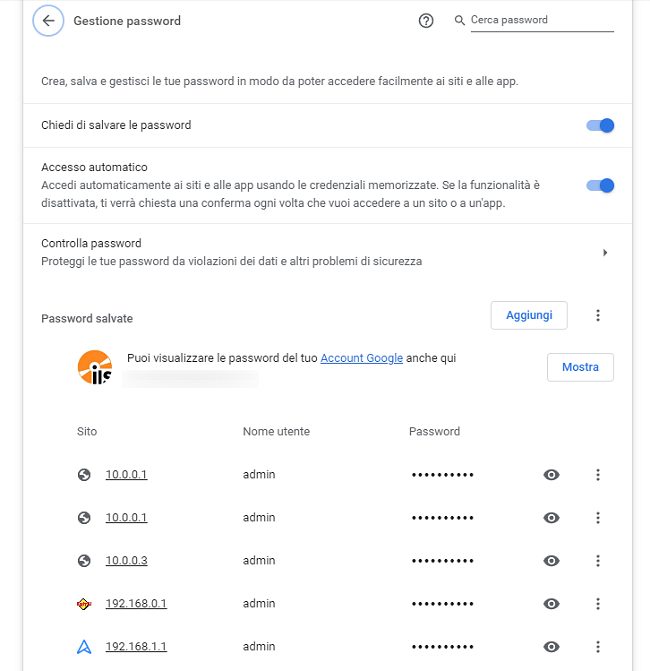The width and height of the screenshot is (650, 671).
Task: Click the admin username in the 192.168.0.1 row
Action: (x=259, y=603)
